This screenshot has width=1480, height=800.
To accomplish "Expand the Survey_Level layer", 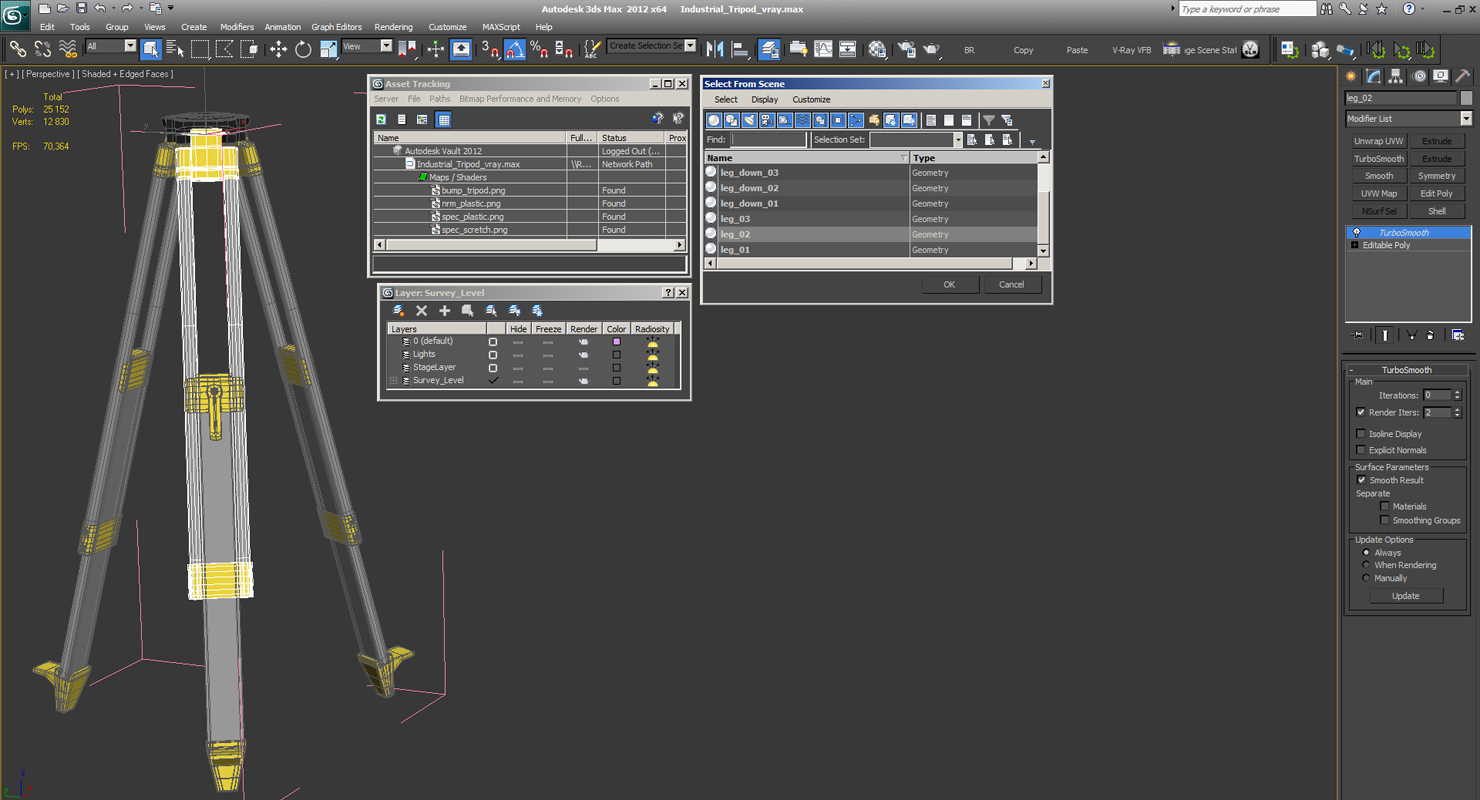I will pyautogui.click(x=394, y=380).
